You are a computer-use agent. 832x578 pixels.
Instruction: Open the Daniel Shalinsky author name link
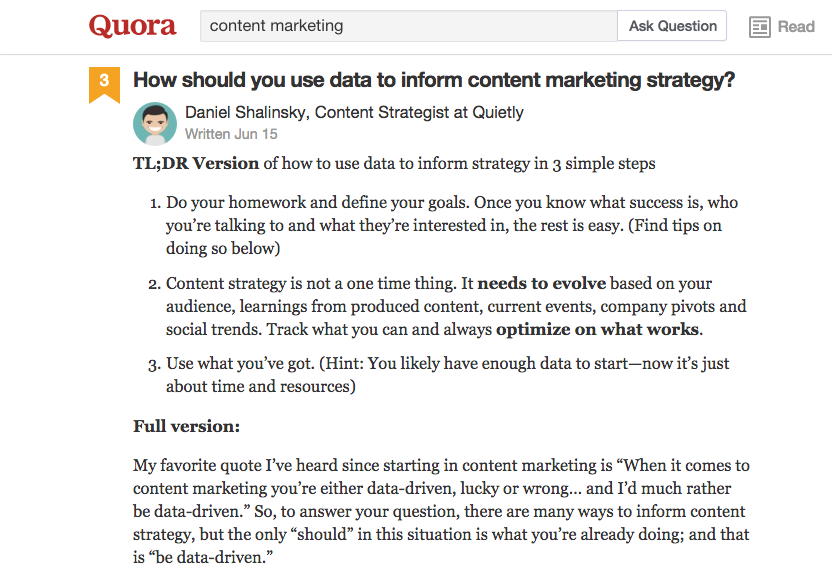pyautogui.click(x=245, y=112)
